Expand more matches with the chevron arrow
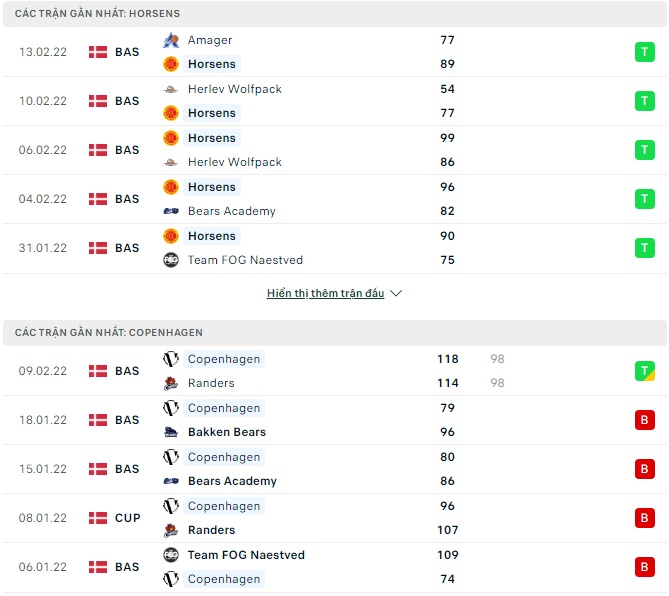Viewport: 669px width, 596px height. point(396,294)
